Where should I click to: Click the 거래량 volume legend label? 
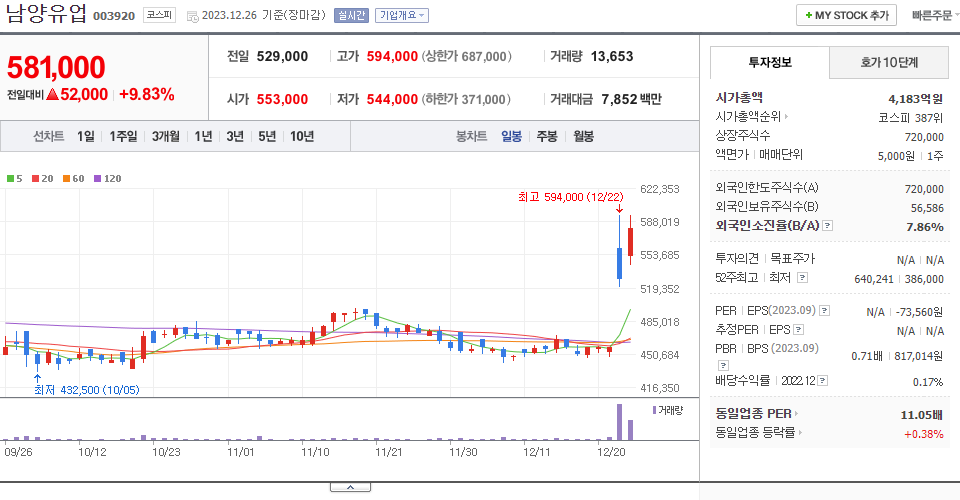tap(668, 410)
